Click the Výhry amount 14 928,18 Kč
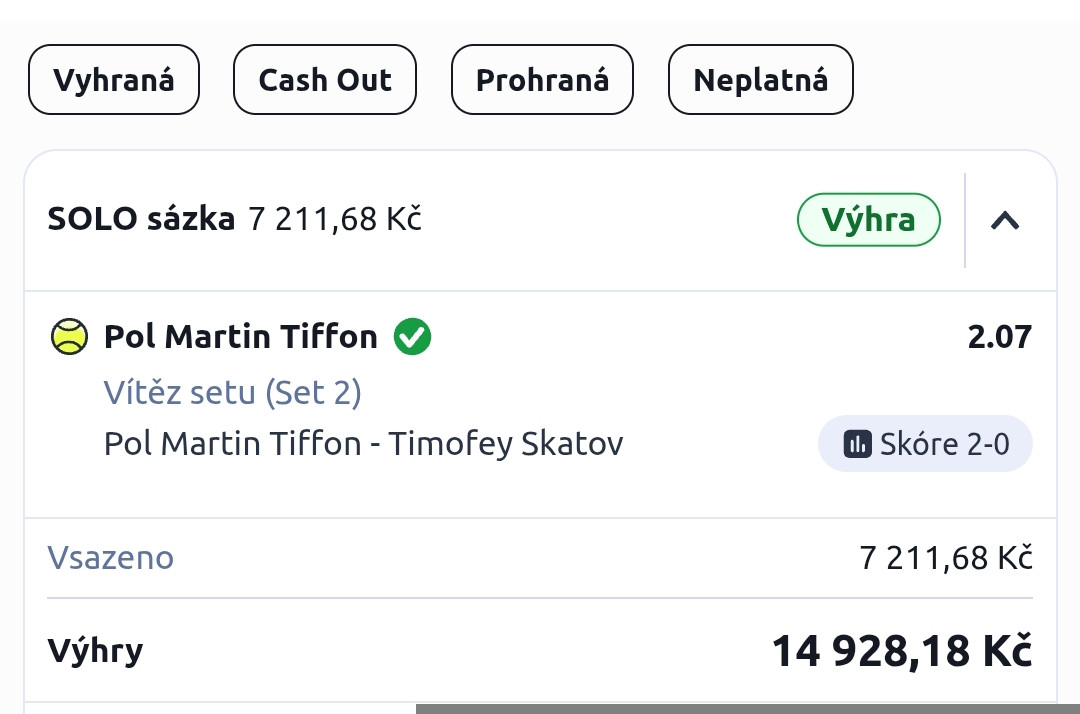This screenshot has height=714, width=1080. point(901,651)
